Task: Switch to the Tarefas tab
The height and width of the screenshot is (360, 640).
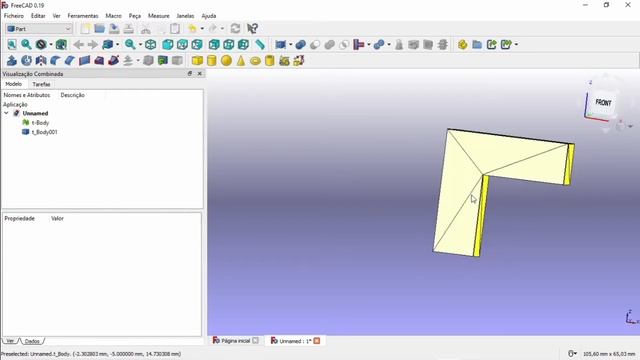Action: tap(41, 84)
